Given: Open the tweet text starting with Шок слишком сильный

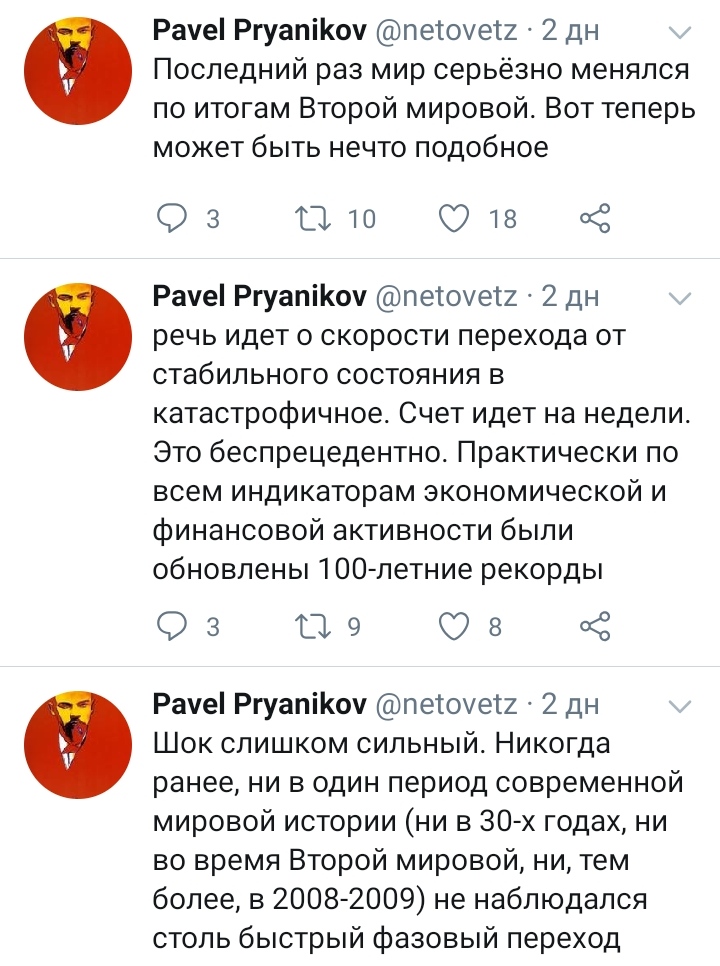Looking at the screenshot, I should click(x=418, y=841).
